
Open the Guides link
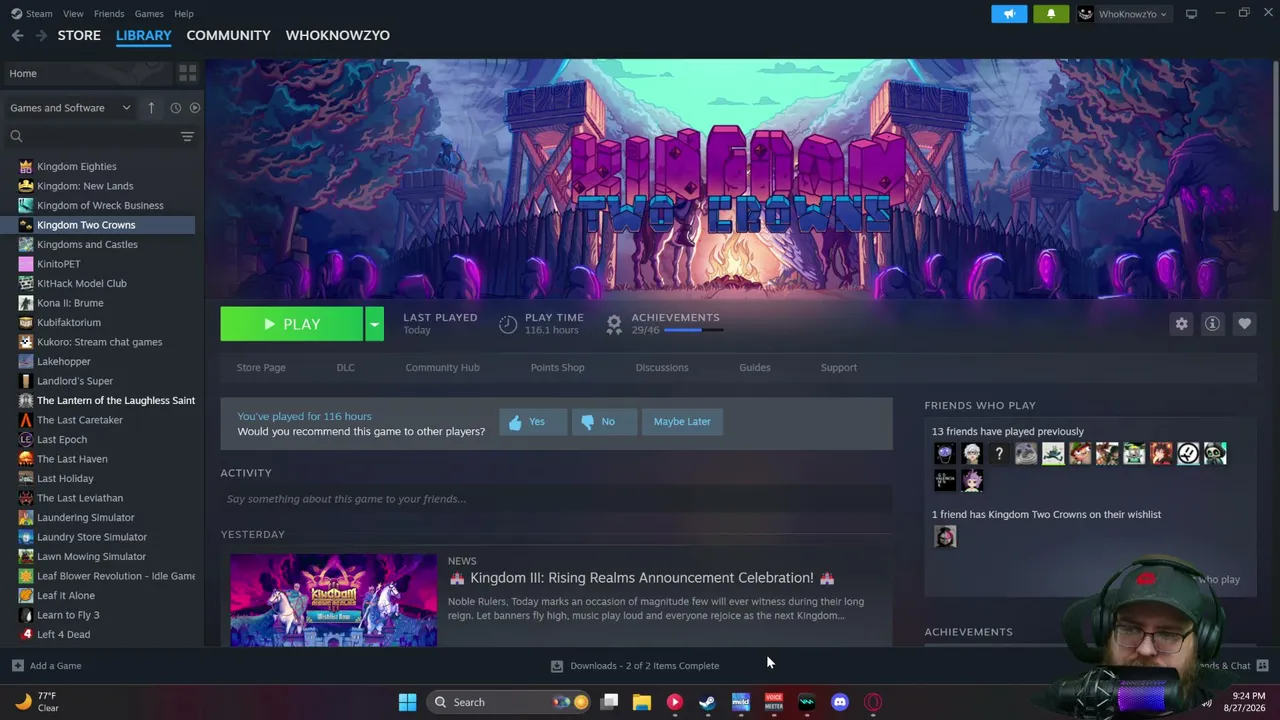[x=755, y=367]
